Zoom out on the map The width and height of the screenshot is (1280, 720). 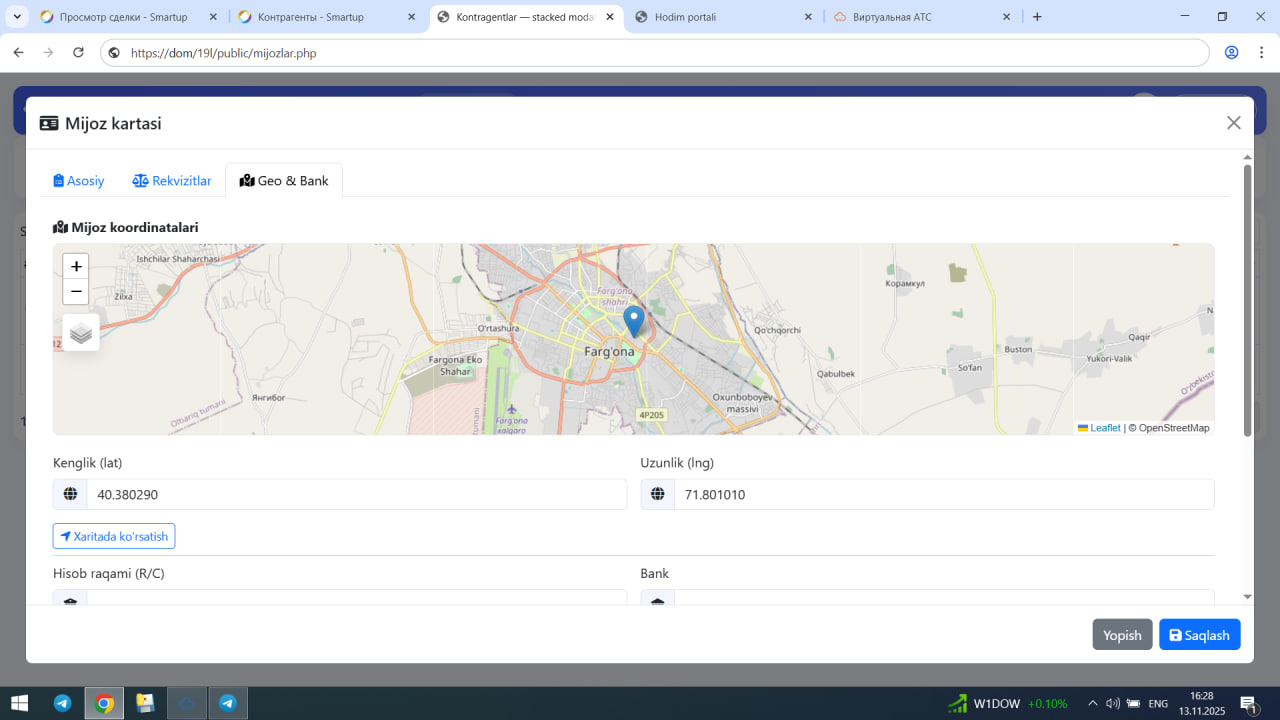pyautogui.click(x=76, y=292)
